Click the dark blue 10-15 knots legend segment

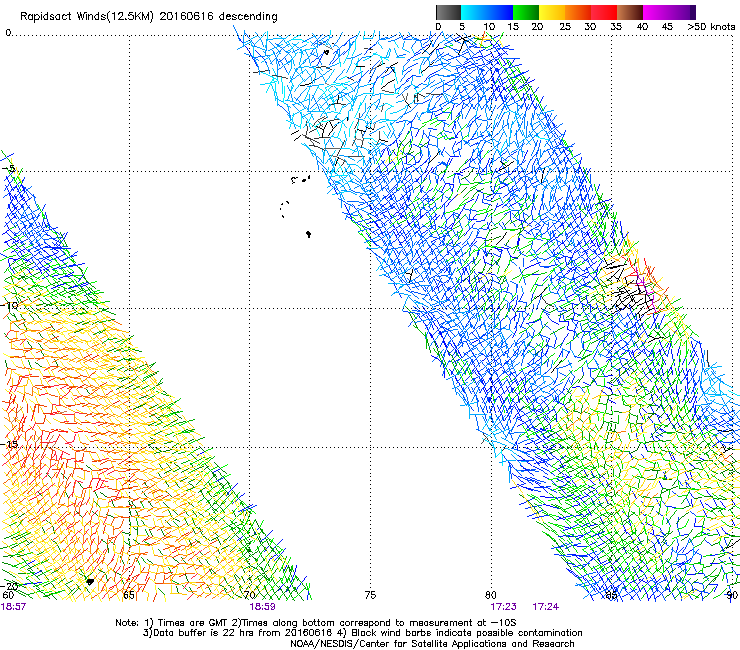[500, 12]
